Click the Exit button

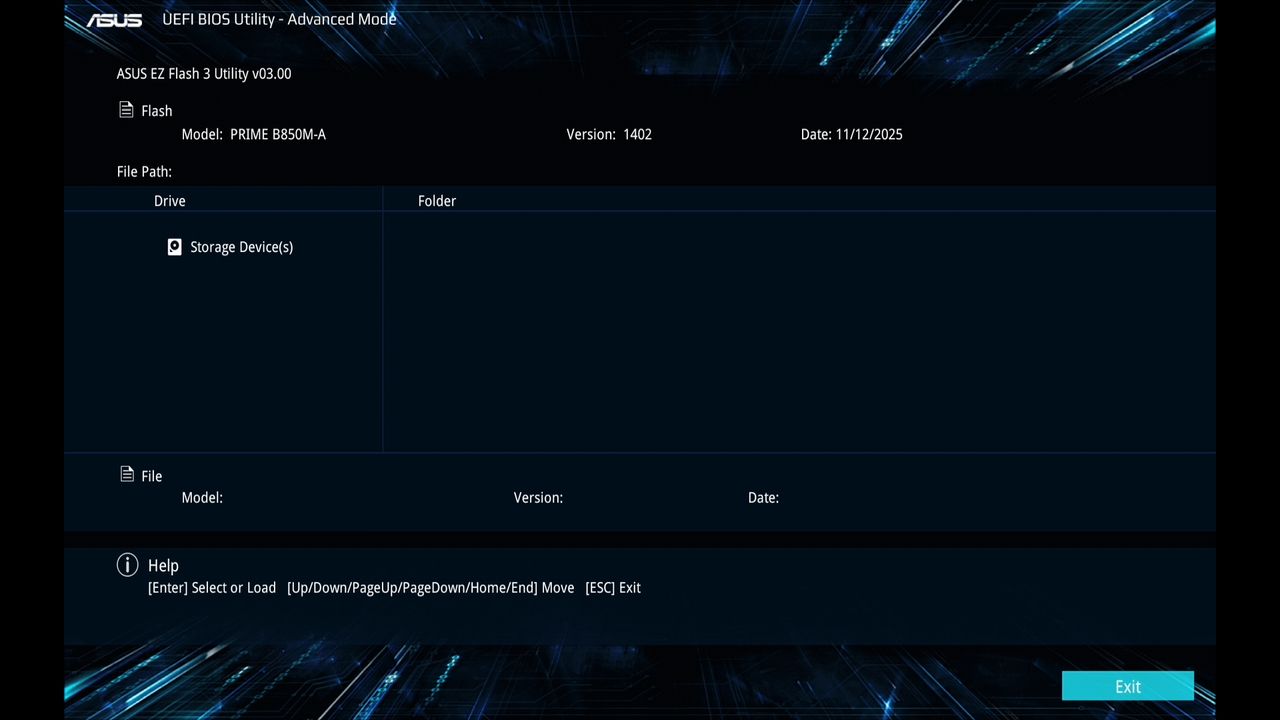[x=1127, y=686]
